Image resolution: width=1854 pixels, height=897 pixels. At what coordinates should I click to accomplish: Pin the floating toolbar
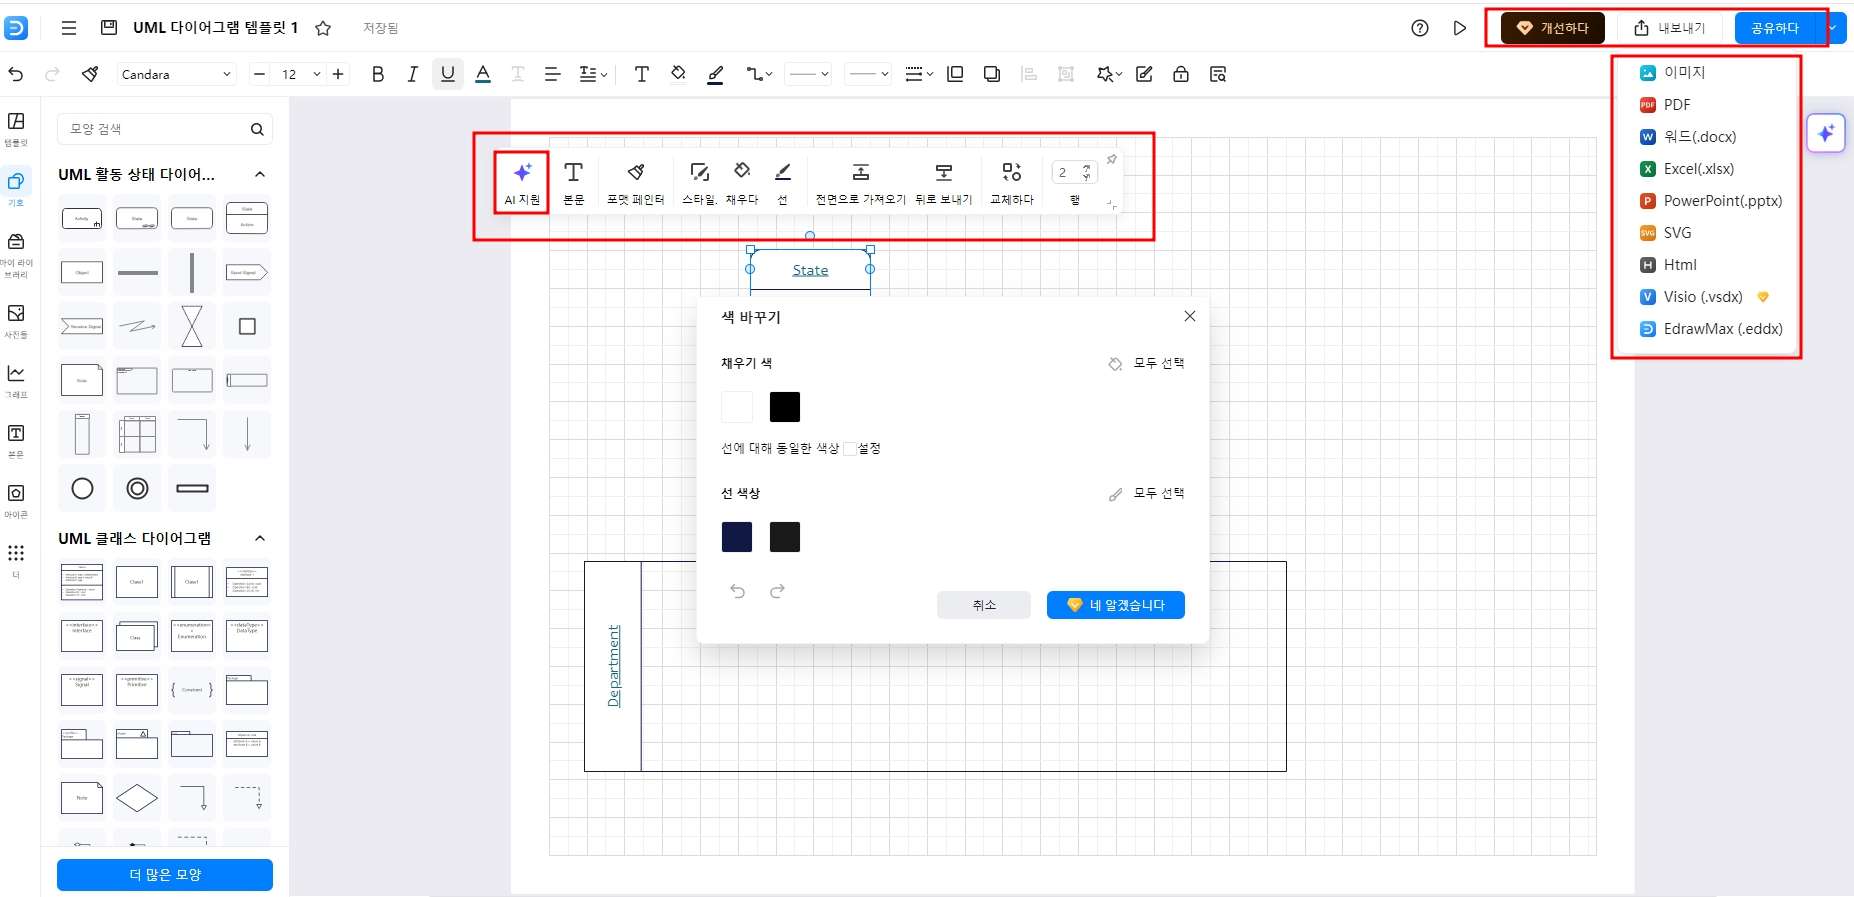click(1111, 160)
